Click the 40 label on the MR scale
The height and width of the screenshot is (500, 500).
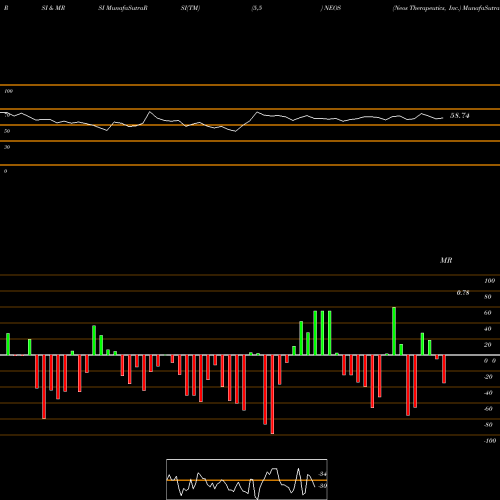(x=488, y=329)
